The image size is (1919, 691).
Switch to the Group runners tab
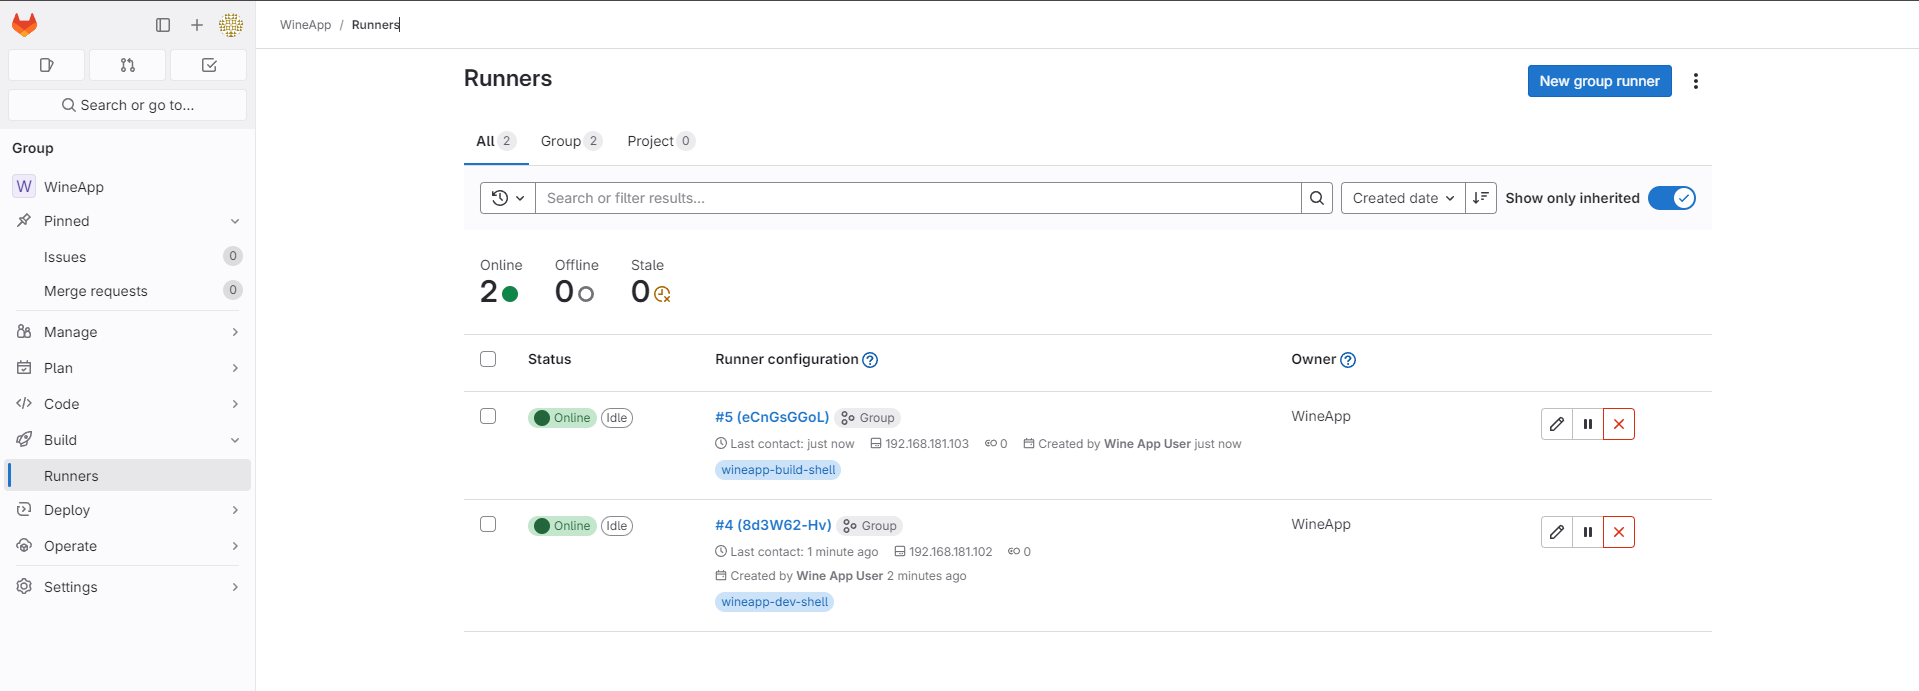click(570, 141)
